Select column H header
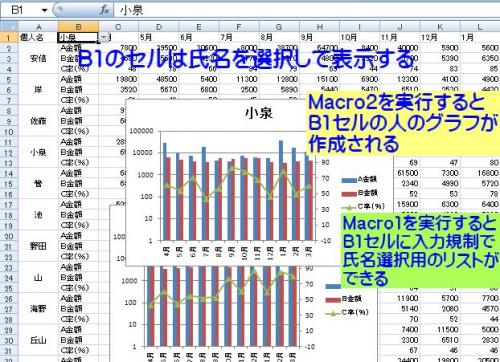 pos(319,27)
